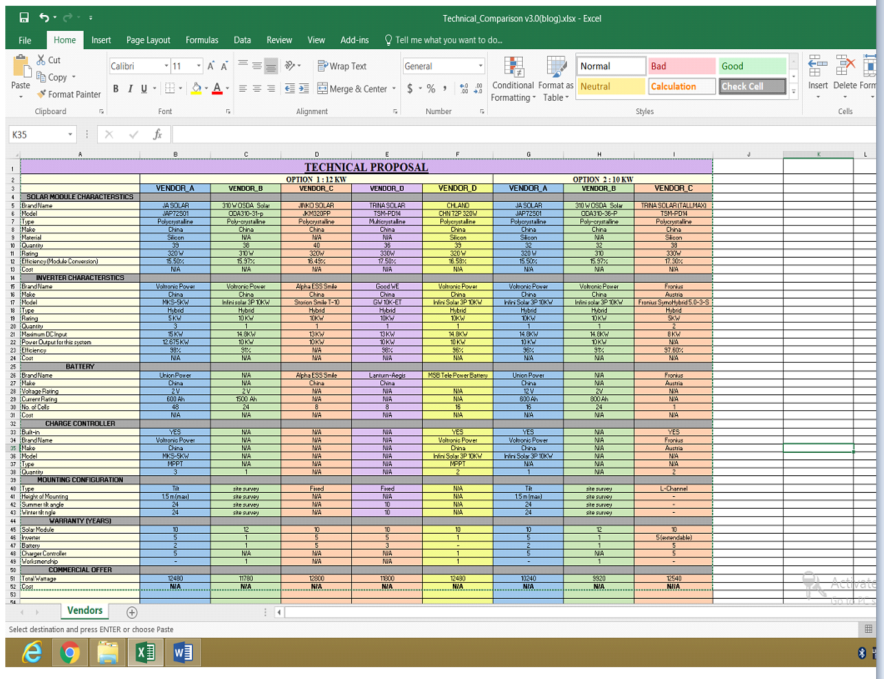Open the font size dropdown
This screenshot has width=884, height=679.
198,66
